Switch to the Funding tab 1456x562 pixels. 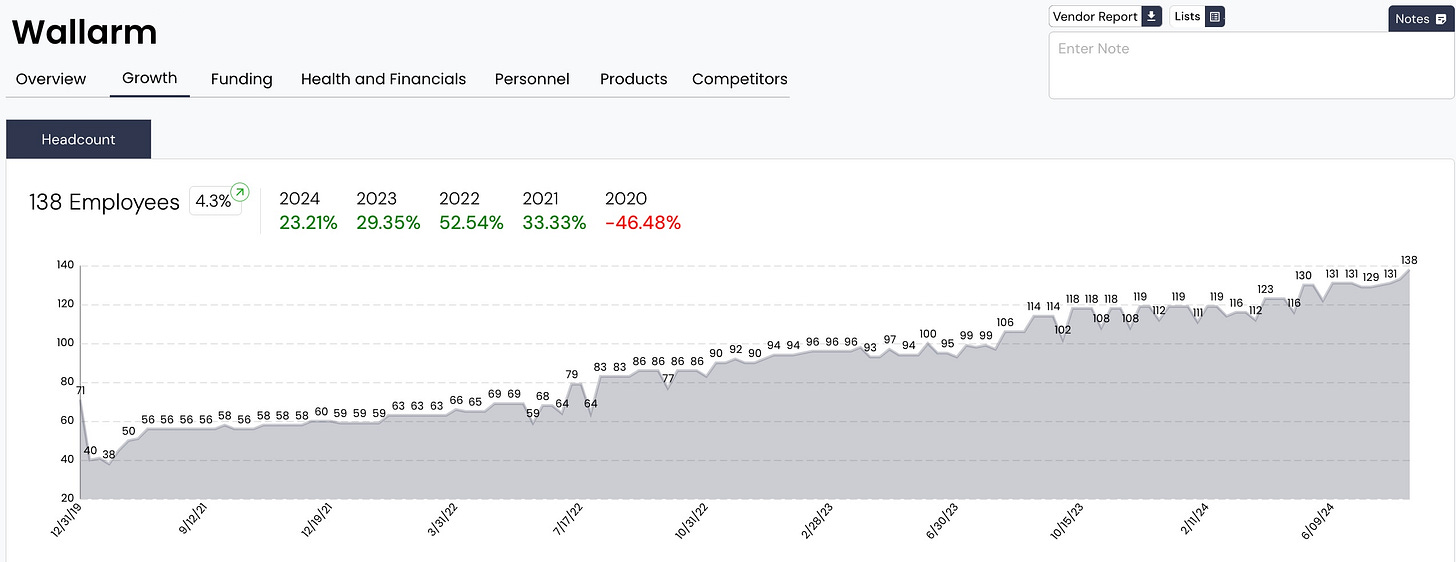tap(242, 79)
